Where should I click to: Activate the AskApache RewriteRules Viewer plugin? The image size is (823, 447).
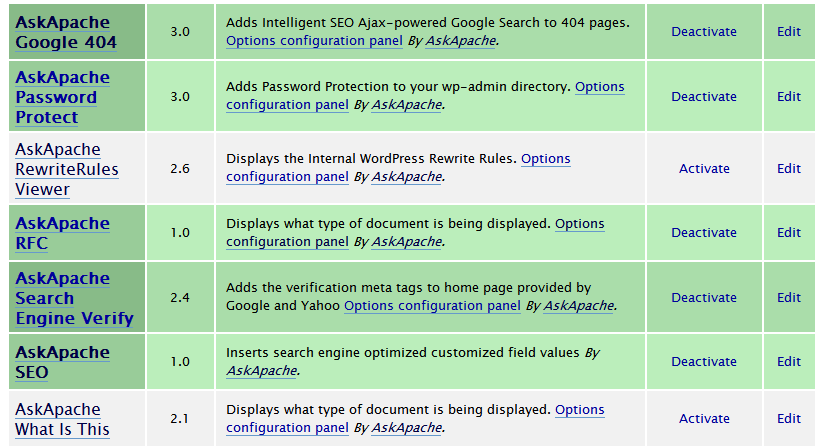[x=704, y=168]
